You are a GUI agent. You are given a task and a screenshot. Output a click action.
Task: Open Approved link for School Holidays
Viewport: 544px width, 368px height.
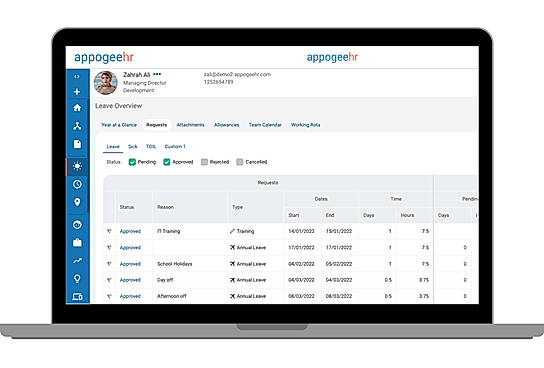pos(130,264)
